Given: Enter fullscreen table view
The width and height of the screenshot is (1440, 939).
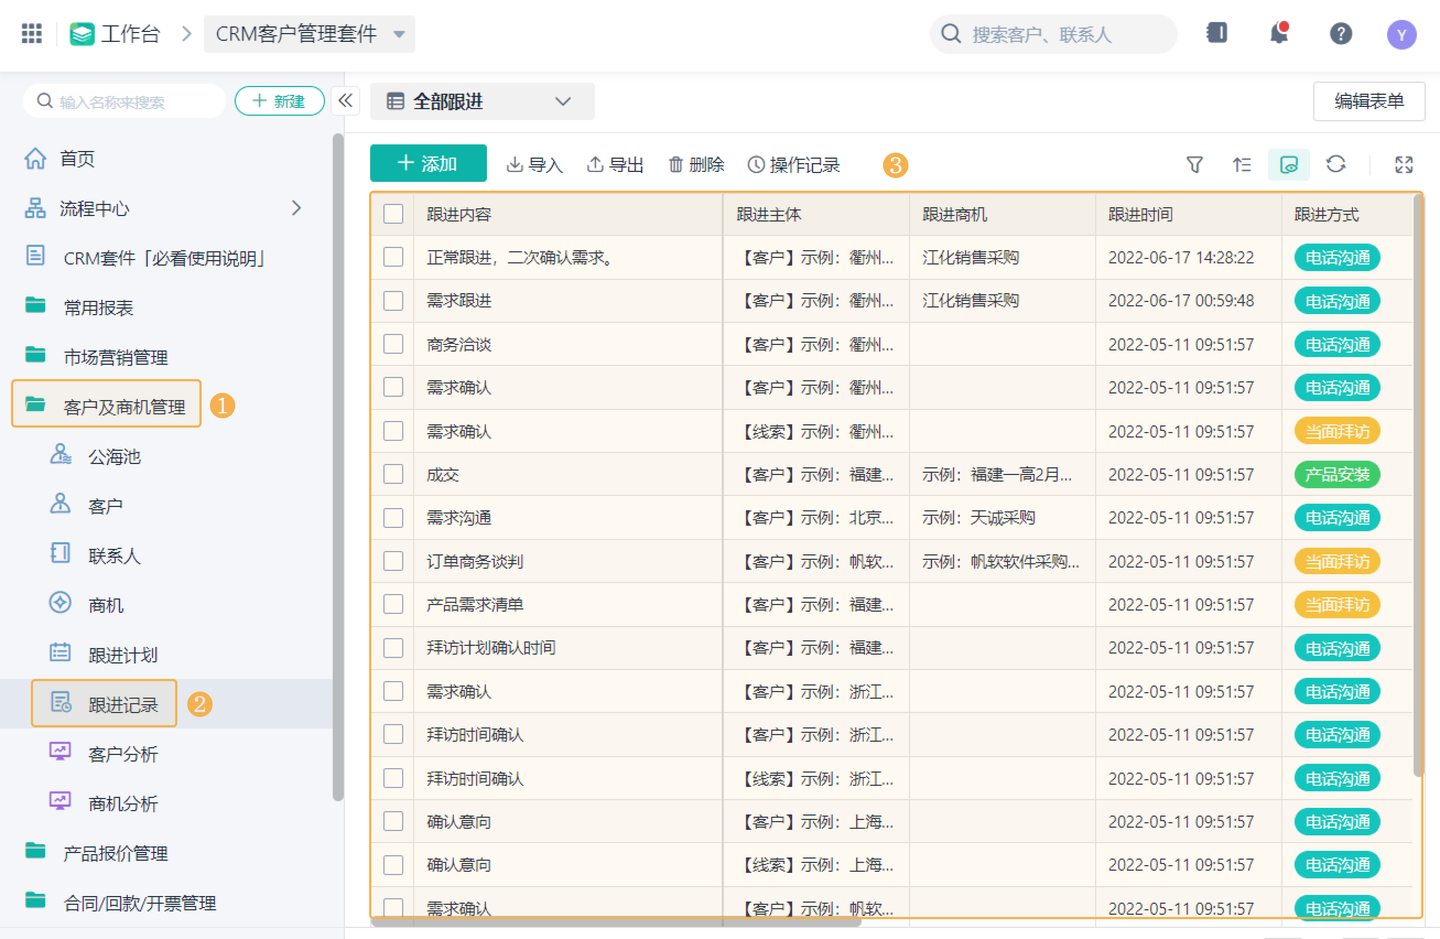Looking at the screenshot, I should click(x=1404, y=165).
